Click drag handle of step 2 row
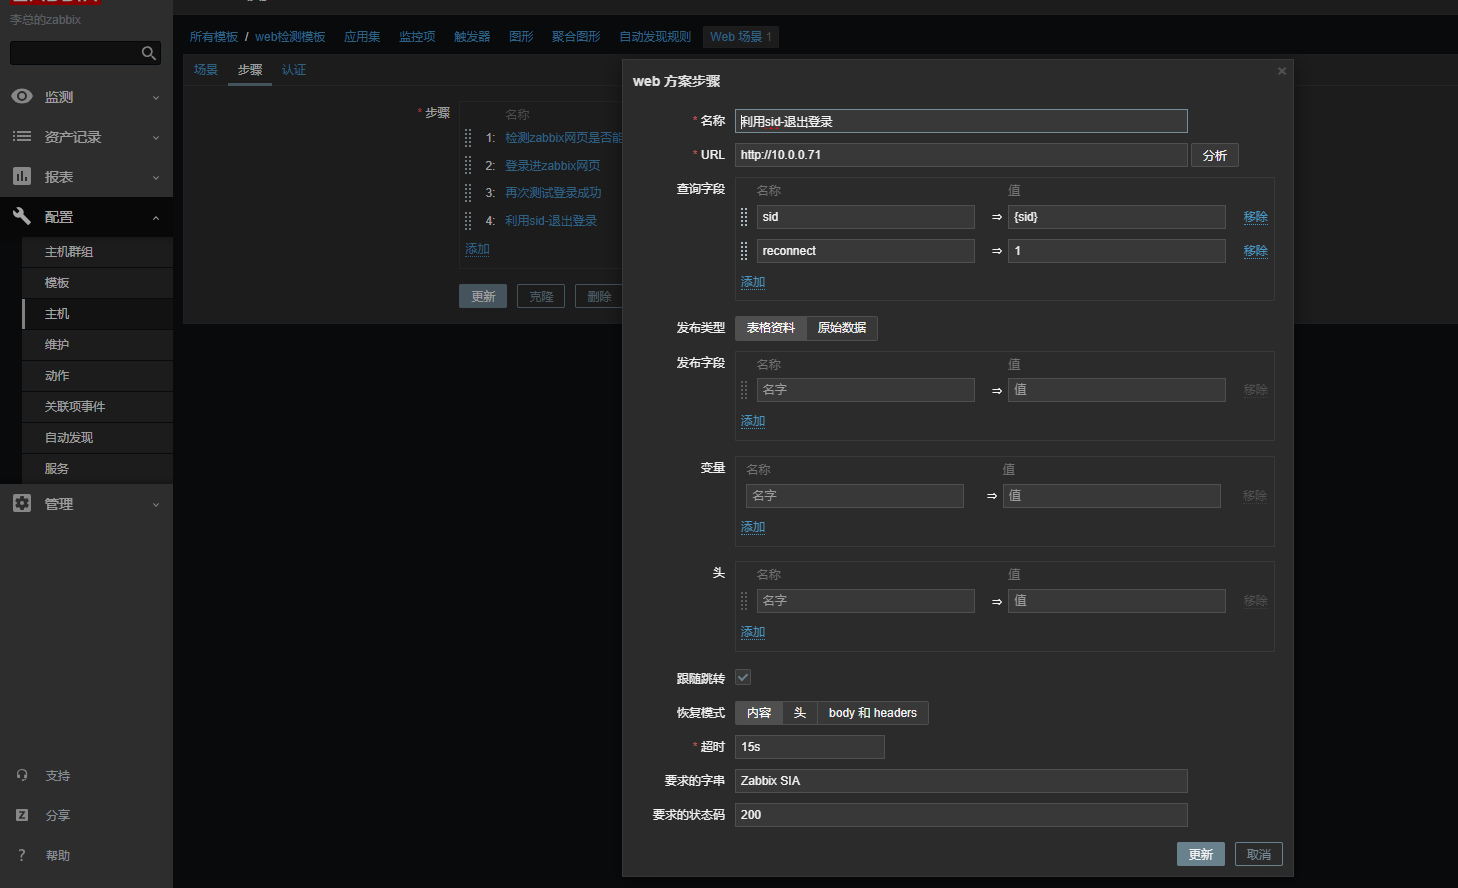The width and height of the screenshot is (1458, 888). pos(468,165)
